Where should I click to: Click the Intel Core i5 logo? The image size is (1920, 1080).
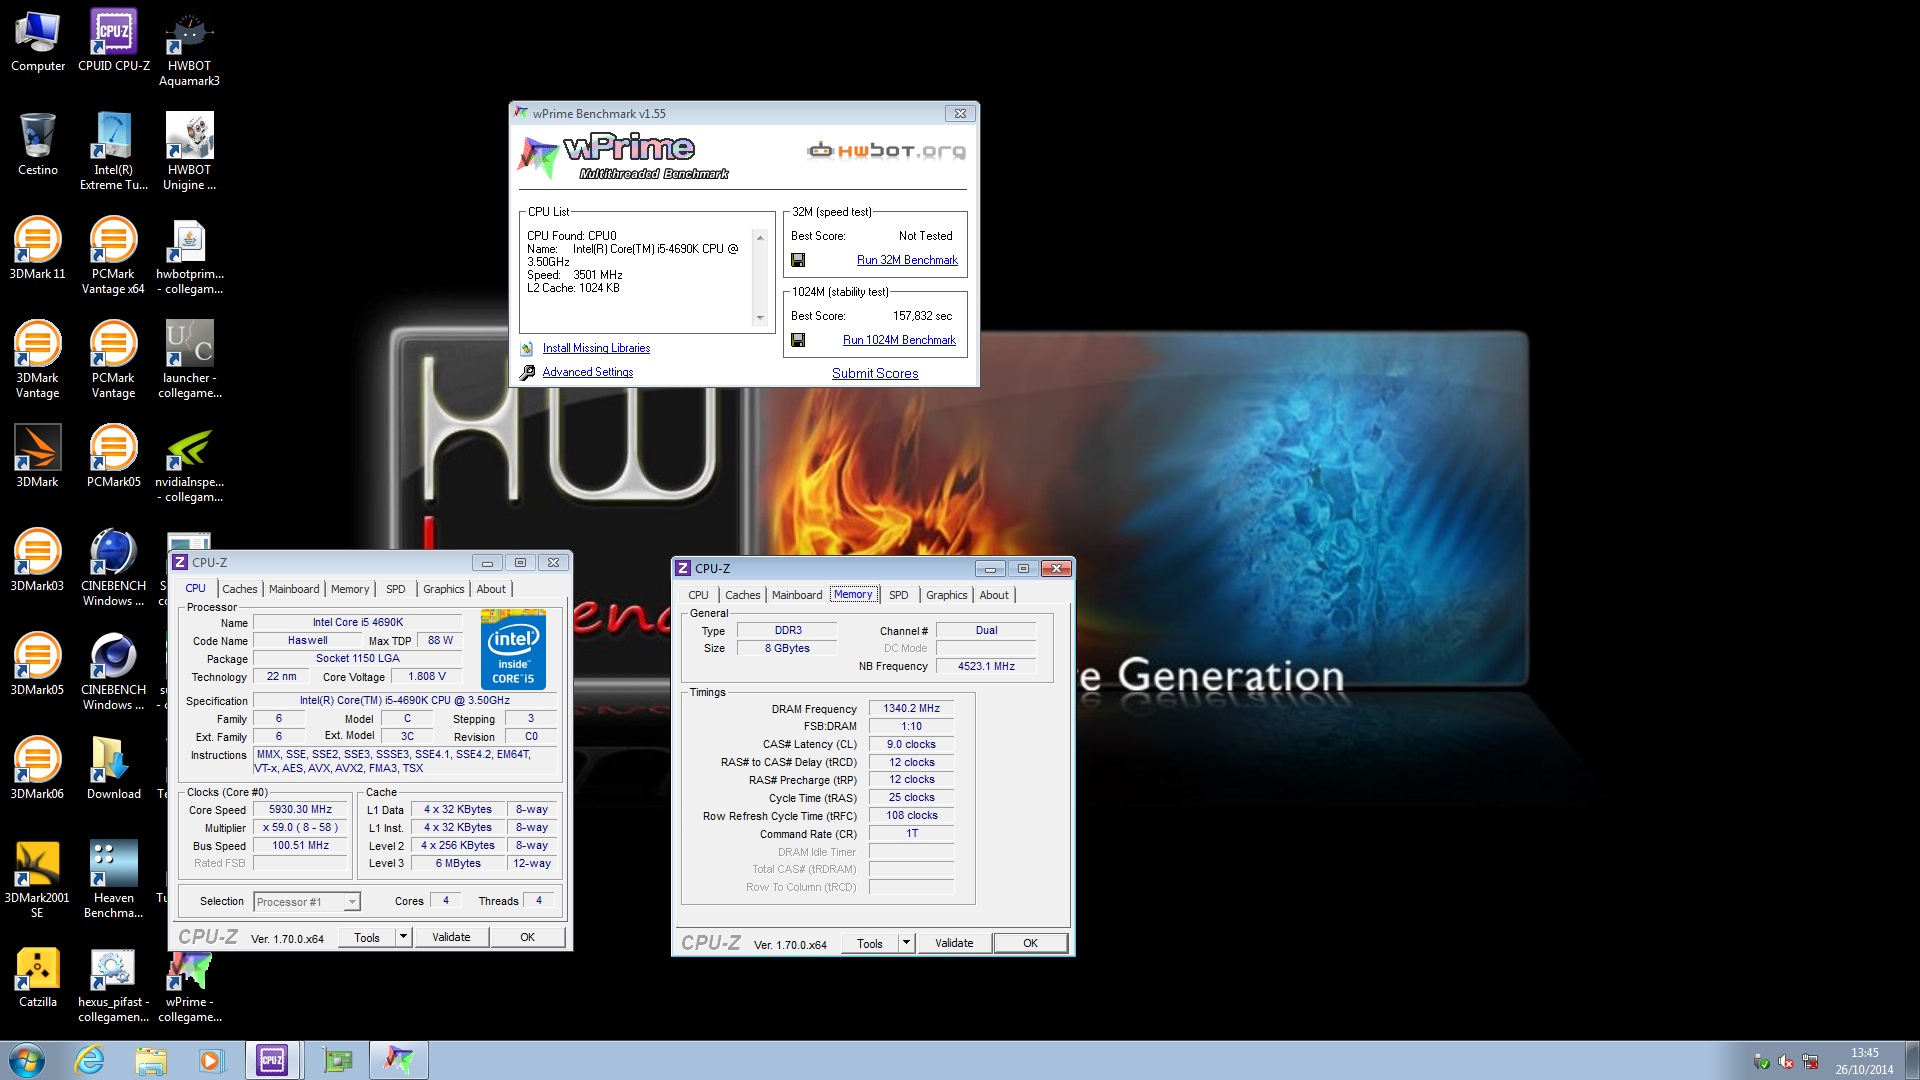click(x=513, y=649)
